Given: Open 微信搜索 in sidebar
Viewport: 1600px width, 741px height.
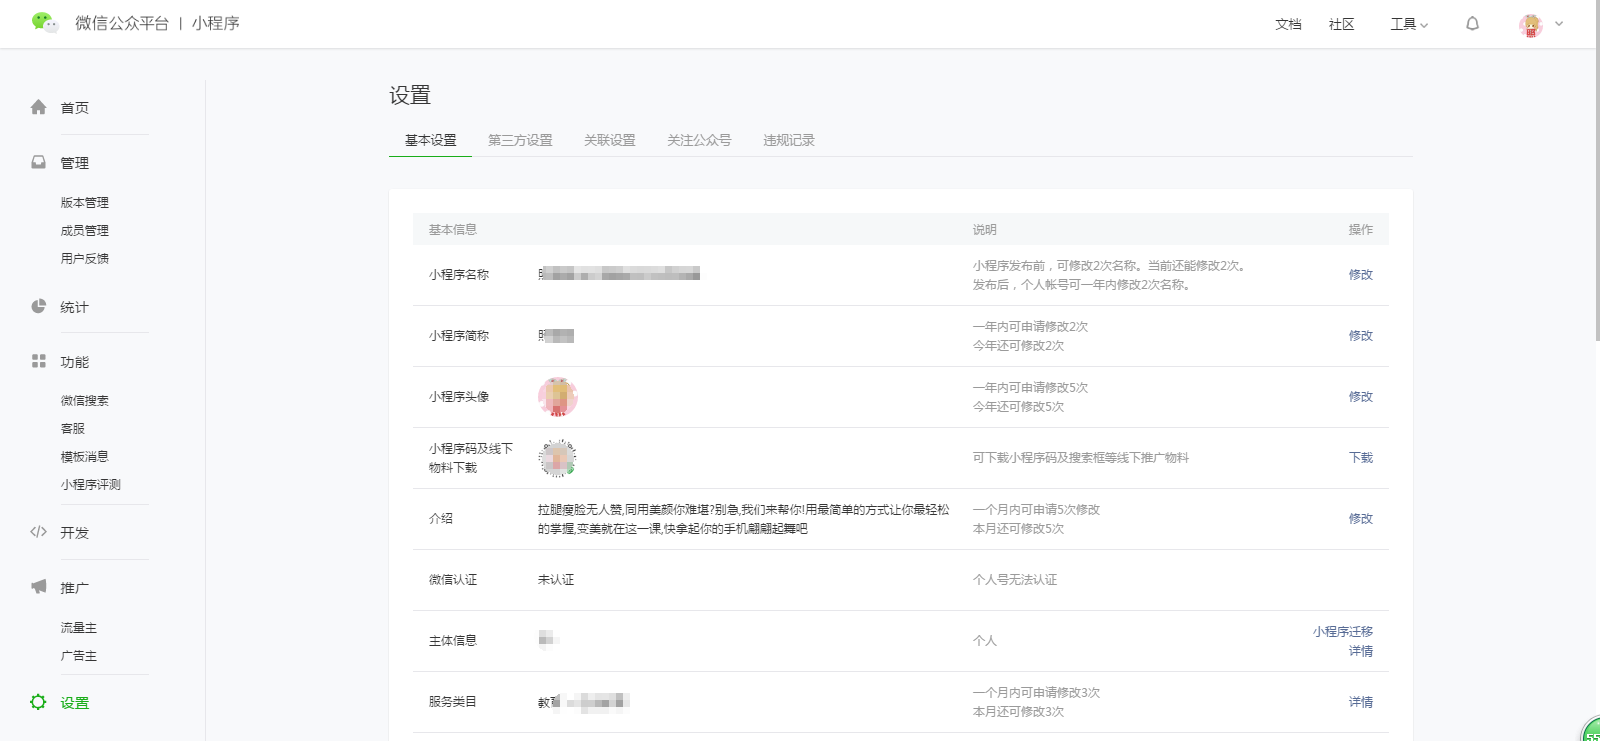Looking at the screenshot, I should click(84, 401).
